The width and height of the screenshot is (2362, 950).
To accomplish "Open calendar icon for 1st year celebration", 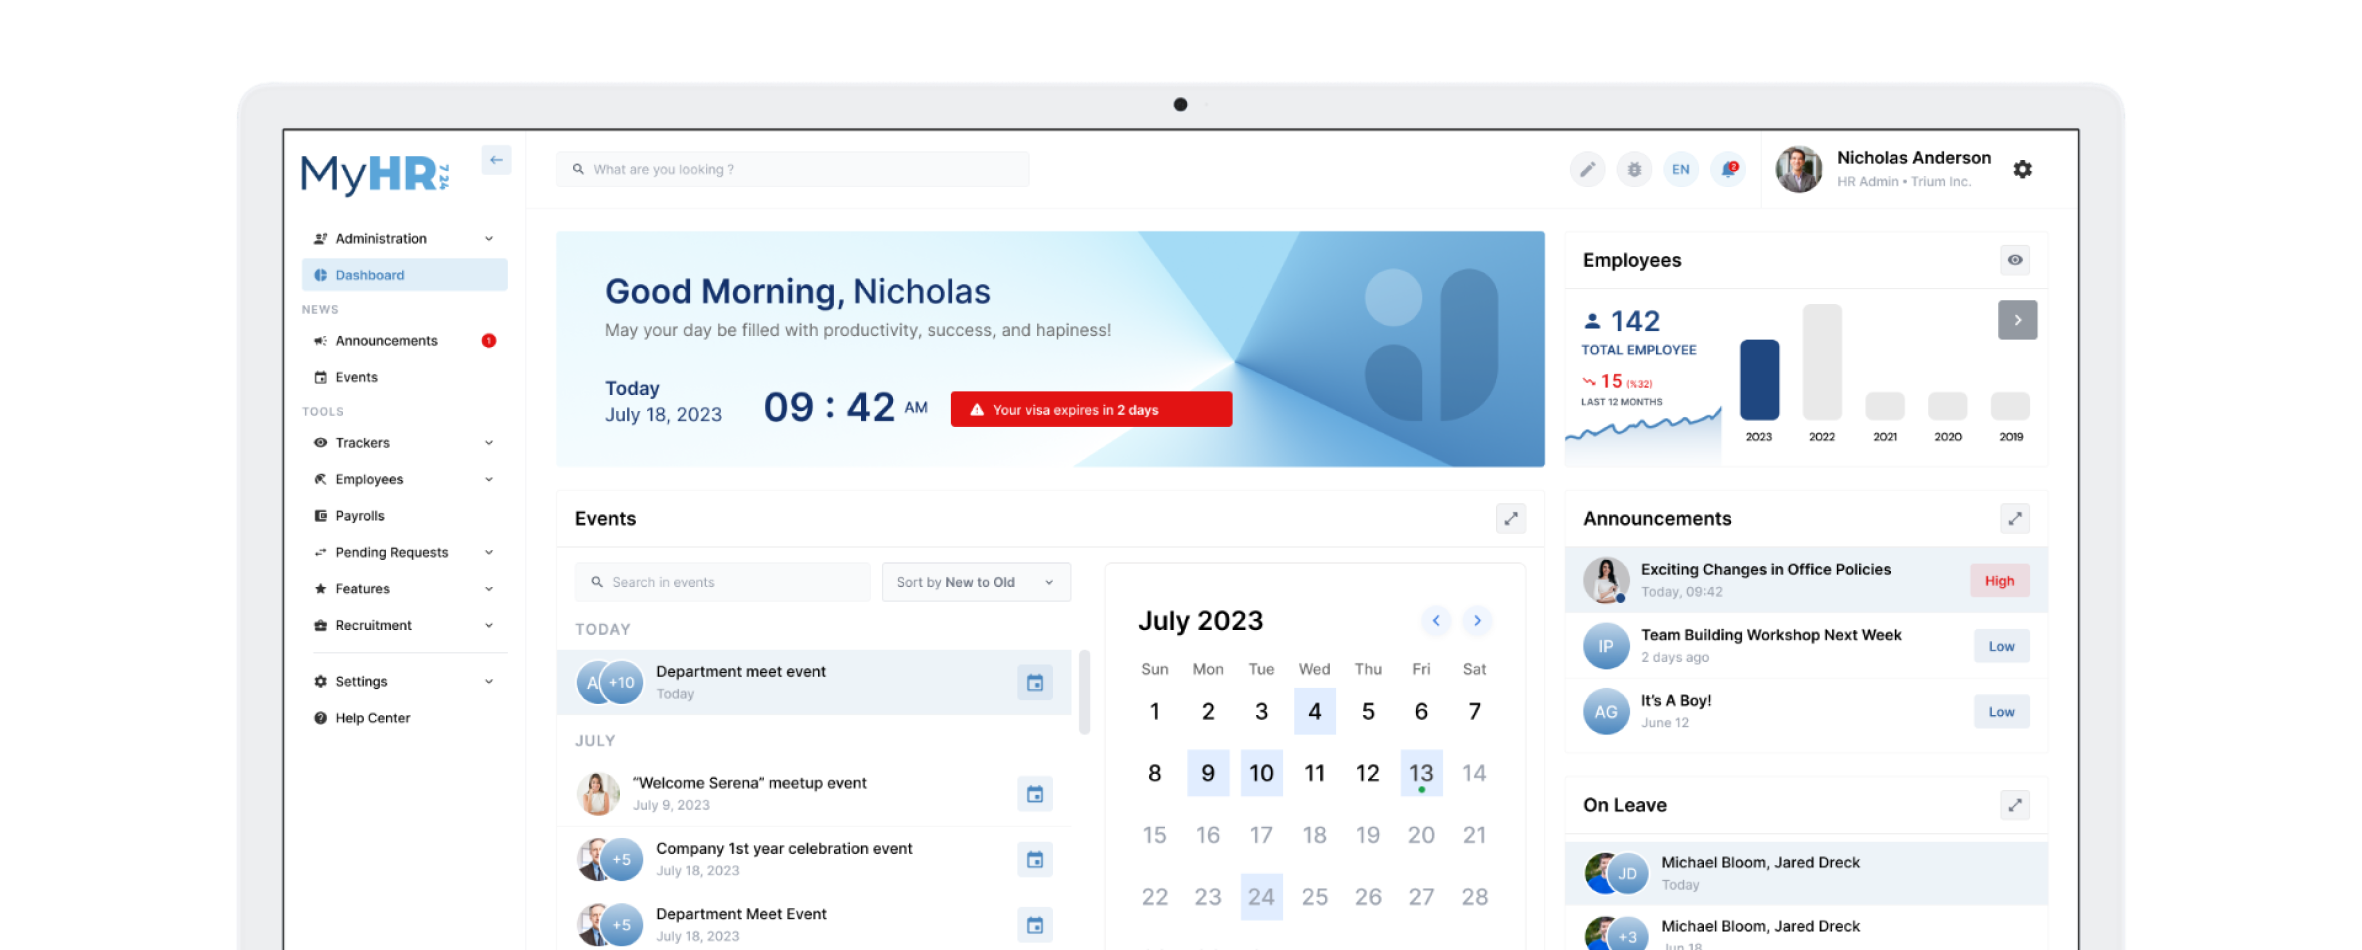I will pyautogui.click(x=1035, y=859).
